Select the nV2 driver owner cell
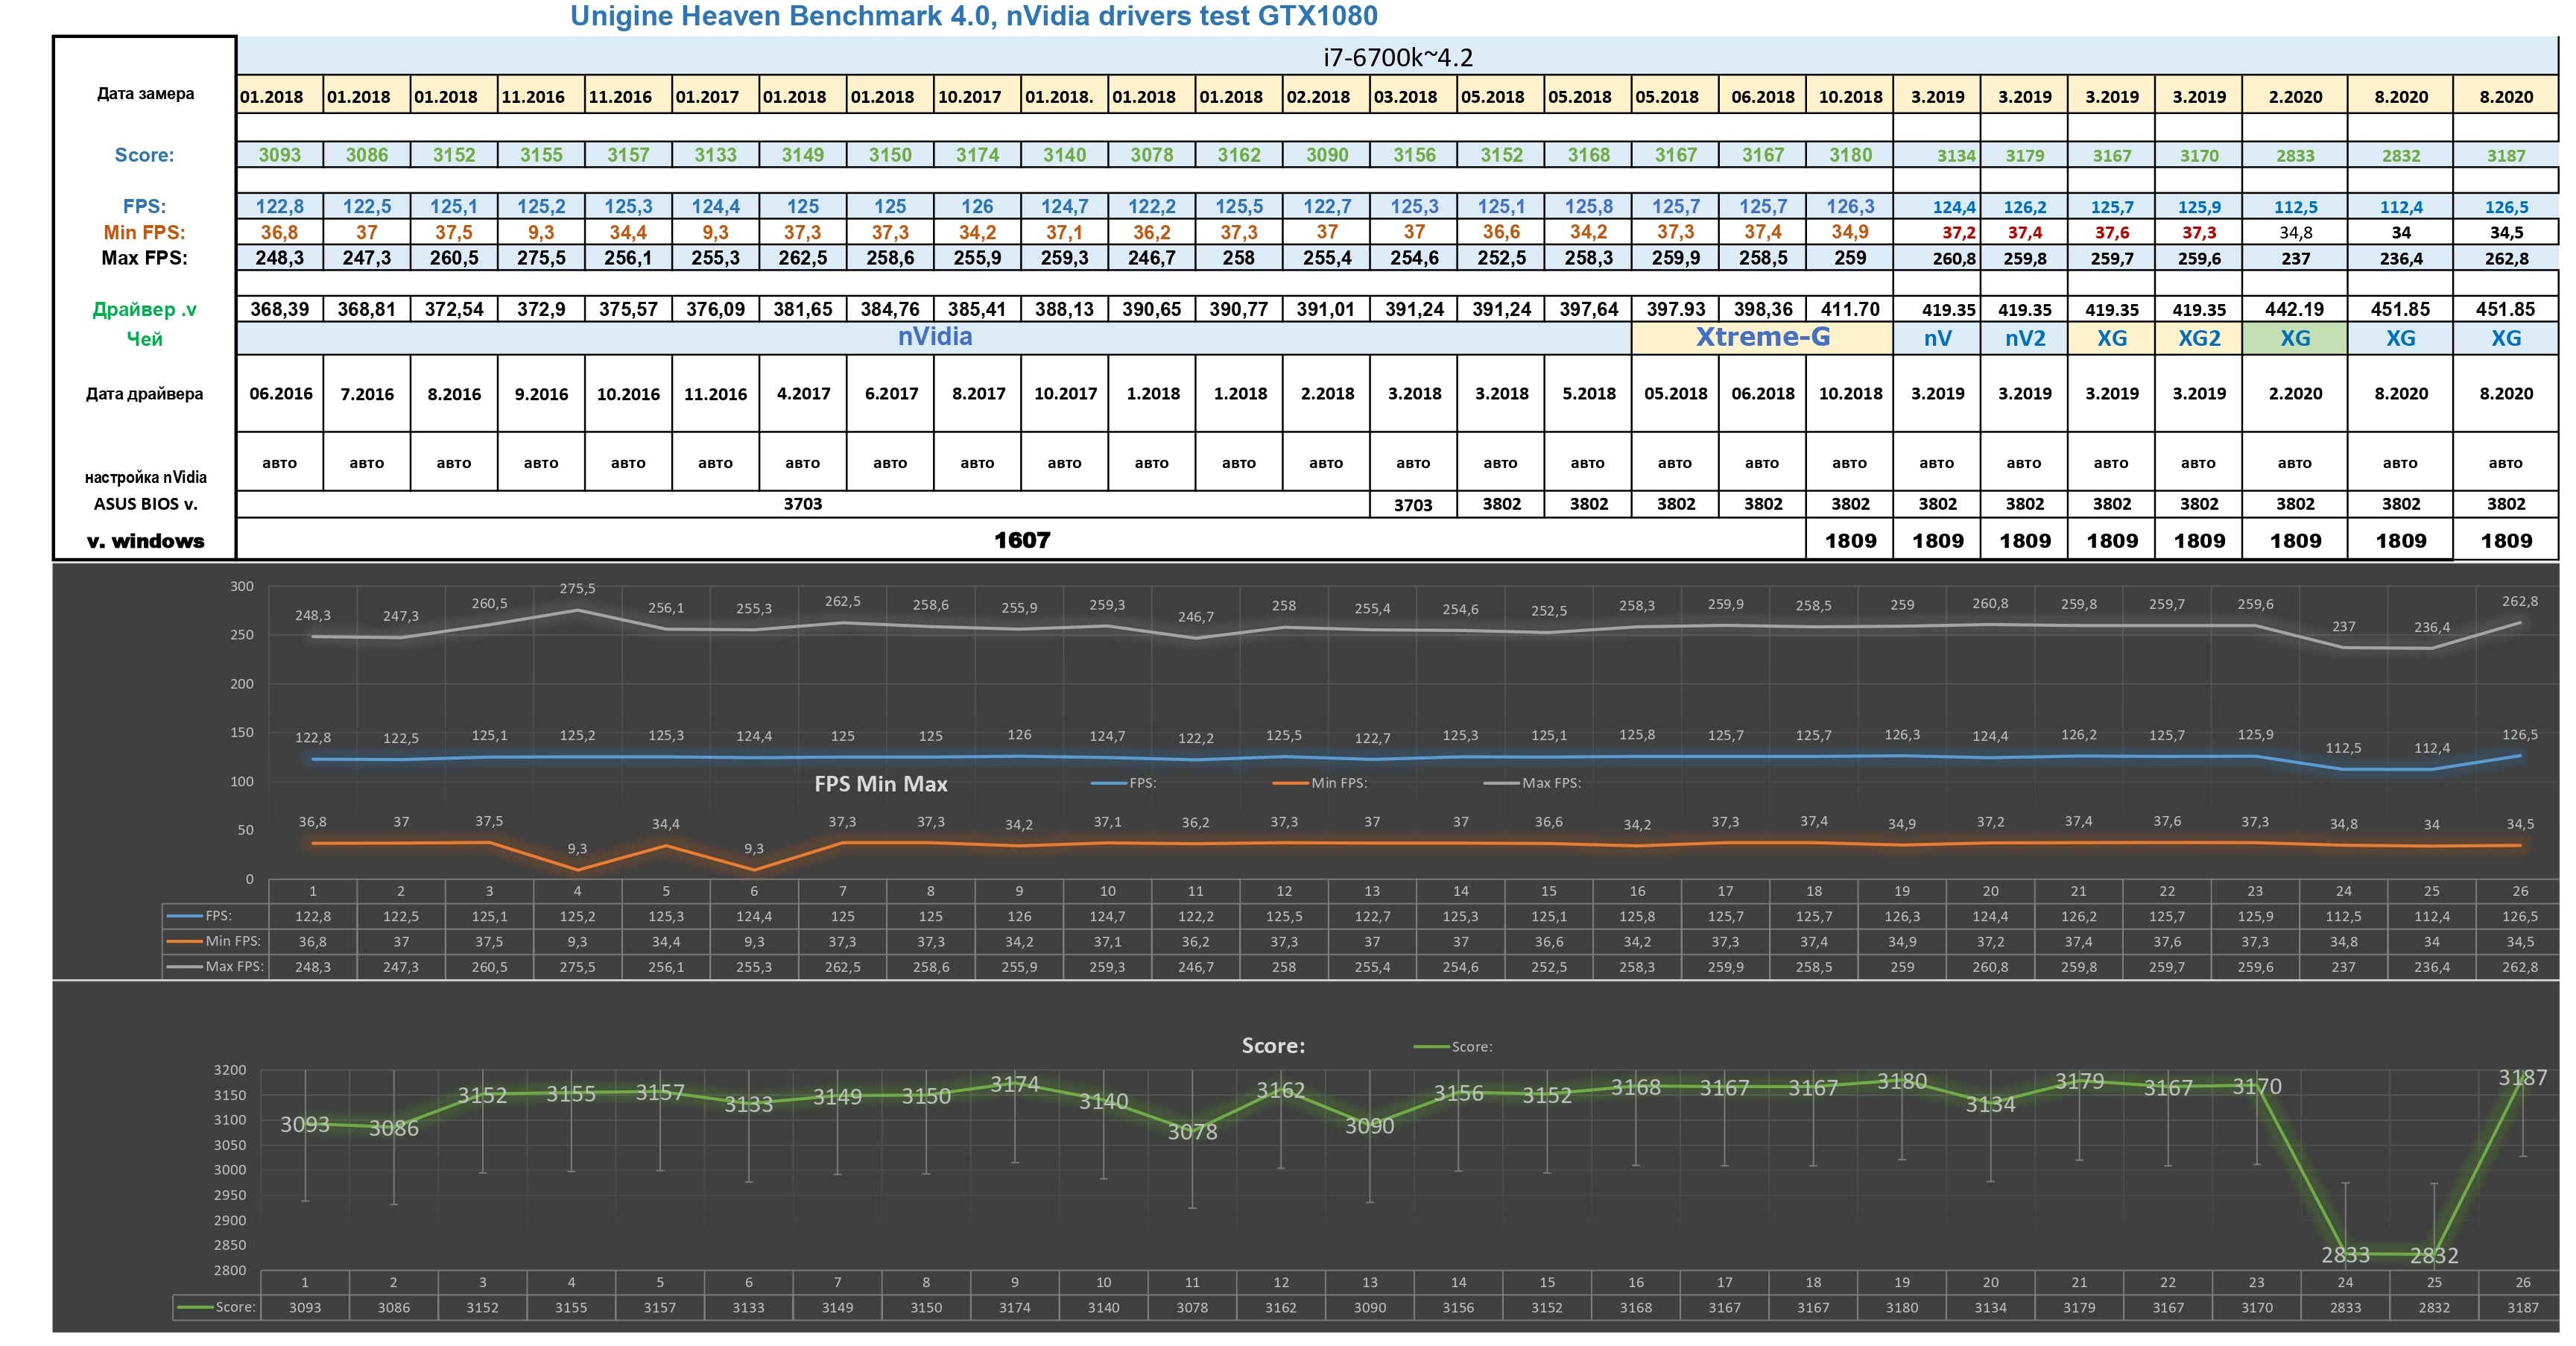 pyautogui.click(x=2024, y=338)
